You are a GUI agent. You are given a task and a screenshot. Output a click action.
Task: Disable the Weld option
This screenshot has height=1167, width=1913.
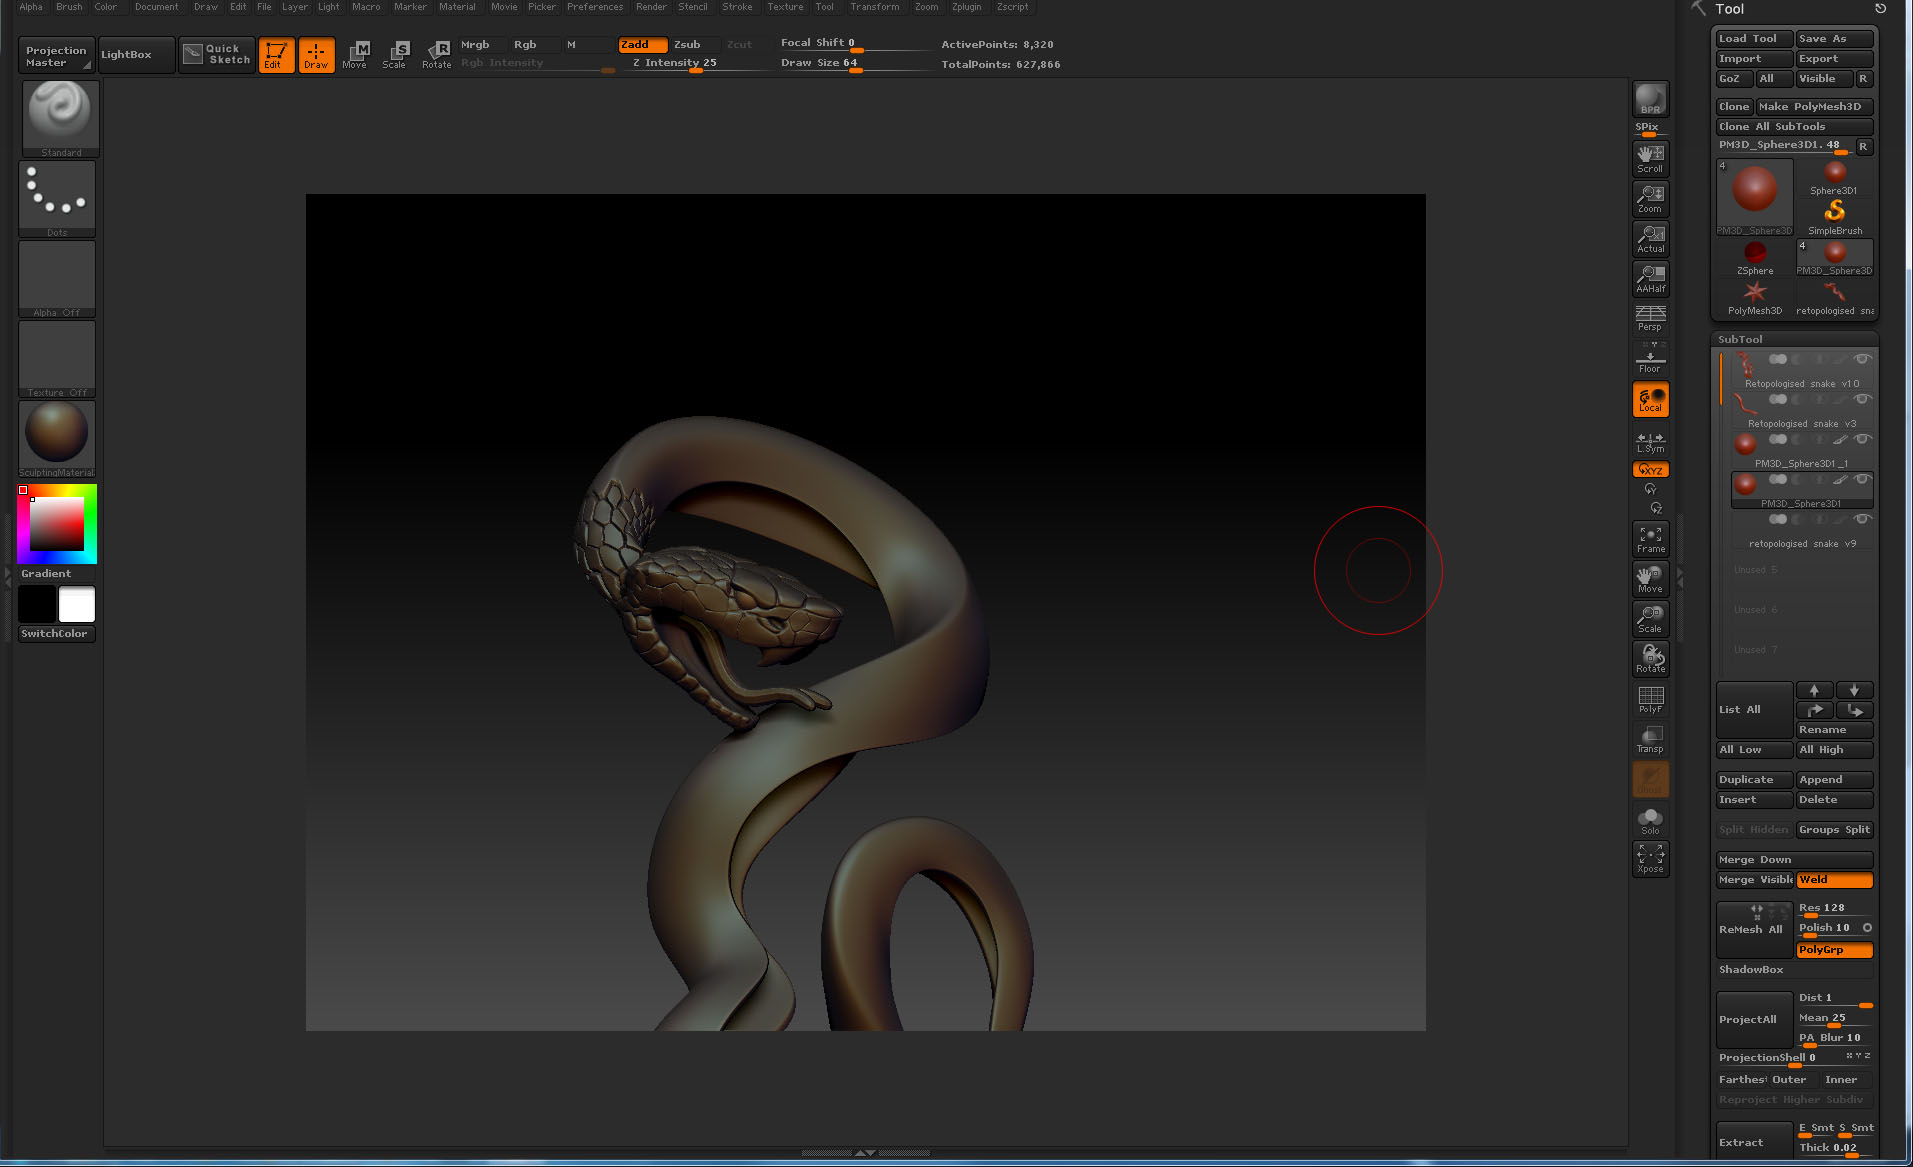1833,879
